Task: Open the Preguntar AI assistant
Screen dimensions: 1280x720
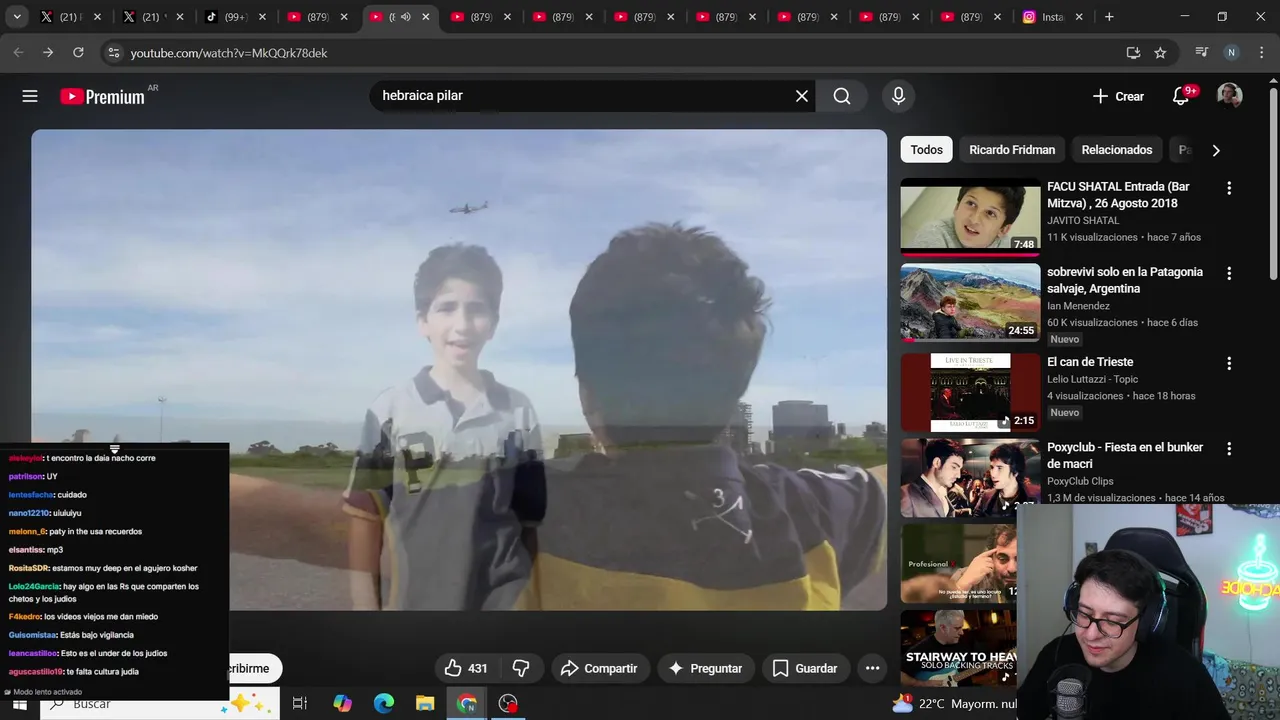Action: (x=705, y=668)
